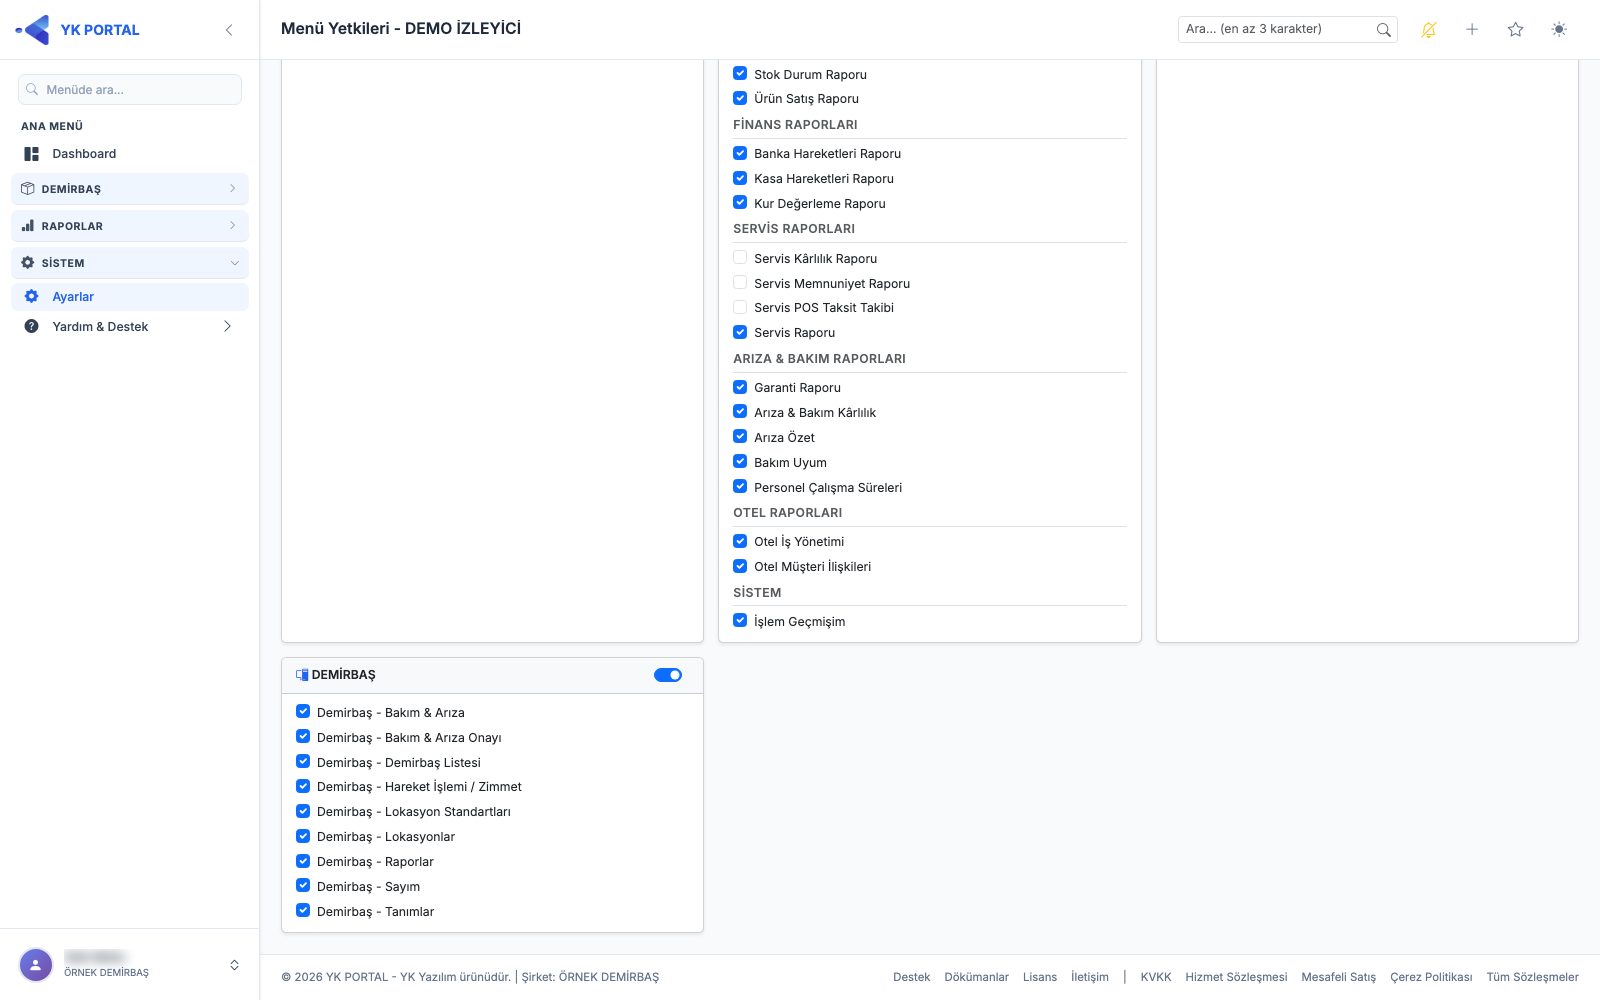1600x1000 pixels.
Task: Open the Destek footer link
Action: pos(912,977)
